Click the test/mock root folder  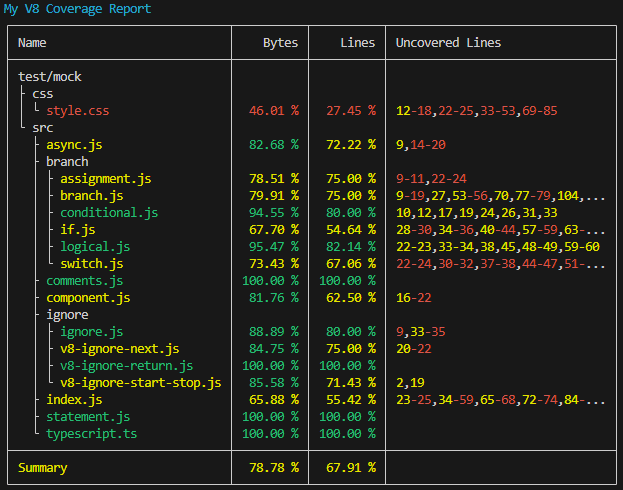pyautogui.click(x=50, y=77)
